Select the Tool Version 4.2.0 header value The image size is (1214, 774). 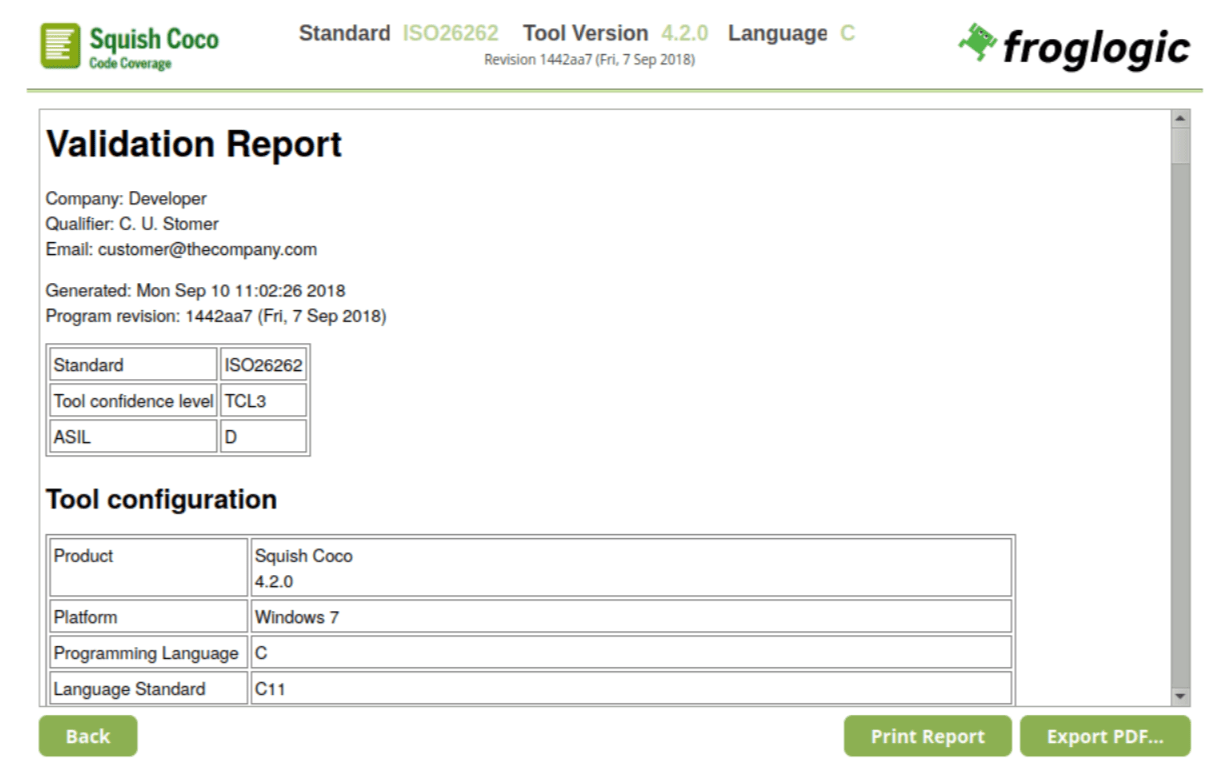click(684, 33)
